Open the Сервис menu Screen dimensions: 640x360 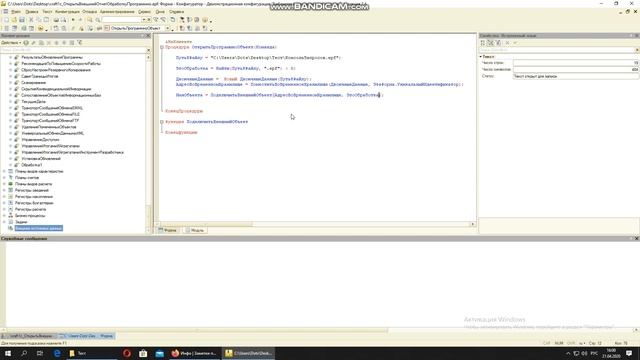[144, 12]
